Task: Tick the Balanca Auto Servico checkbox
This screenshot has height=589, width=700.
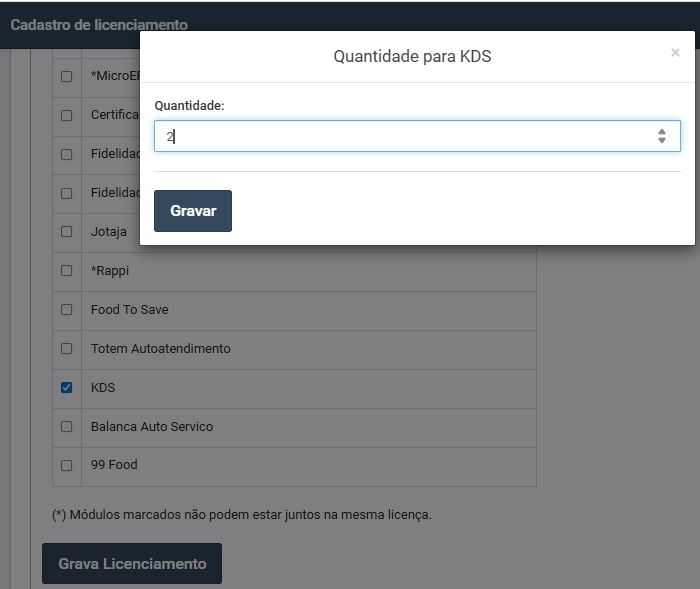Action: click(x=67, y=426)
